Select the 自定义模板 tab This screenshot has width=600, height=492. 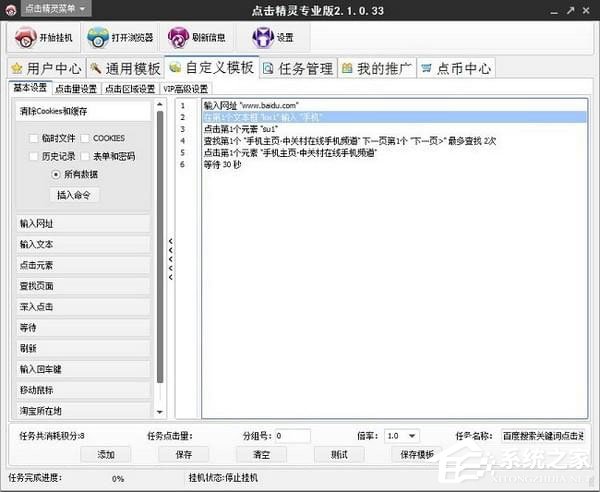click(212, 67)
